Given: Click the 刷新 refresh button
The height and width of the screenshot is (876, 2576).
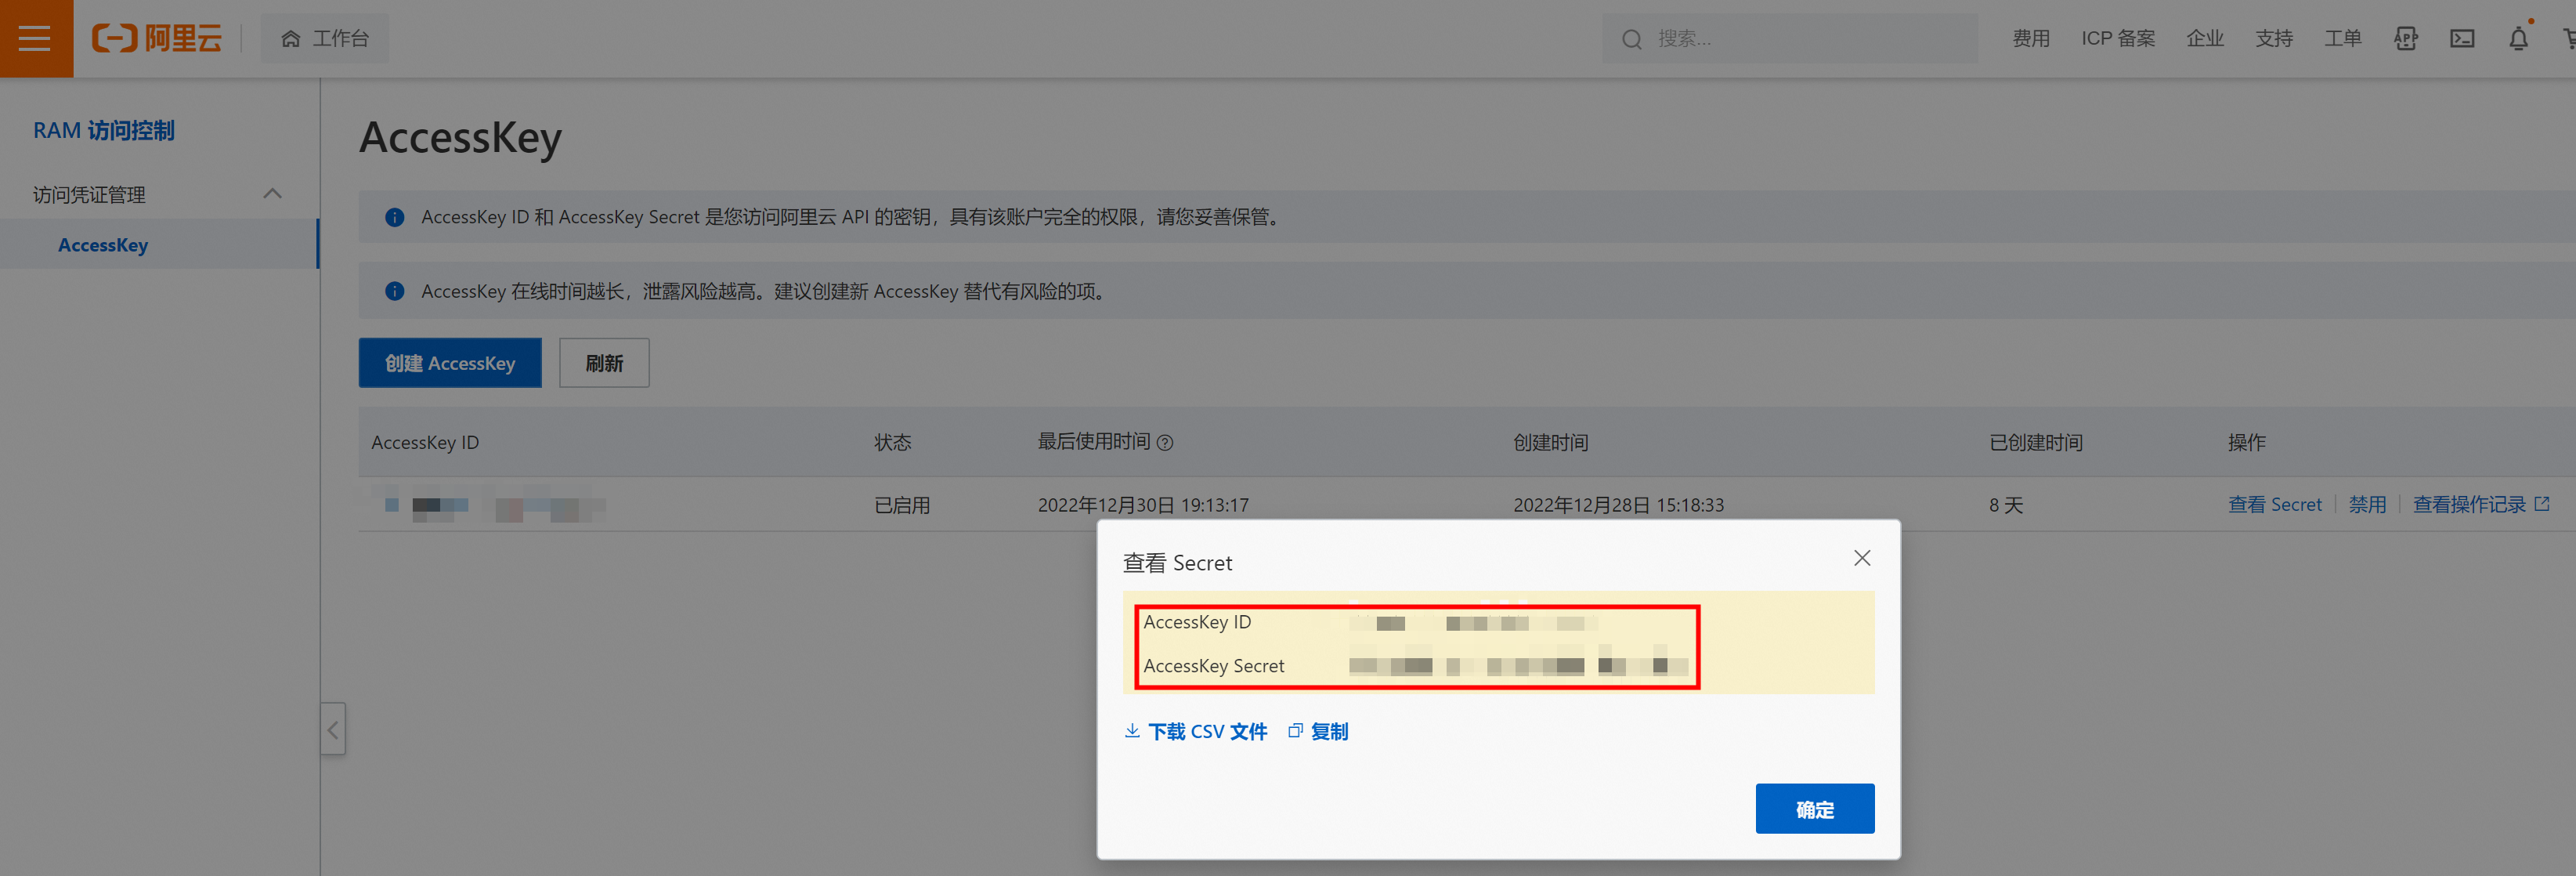Looking at the screenshot, I should click(604, 362).
